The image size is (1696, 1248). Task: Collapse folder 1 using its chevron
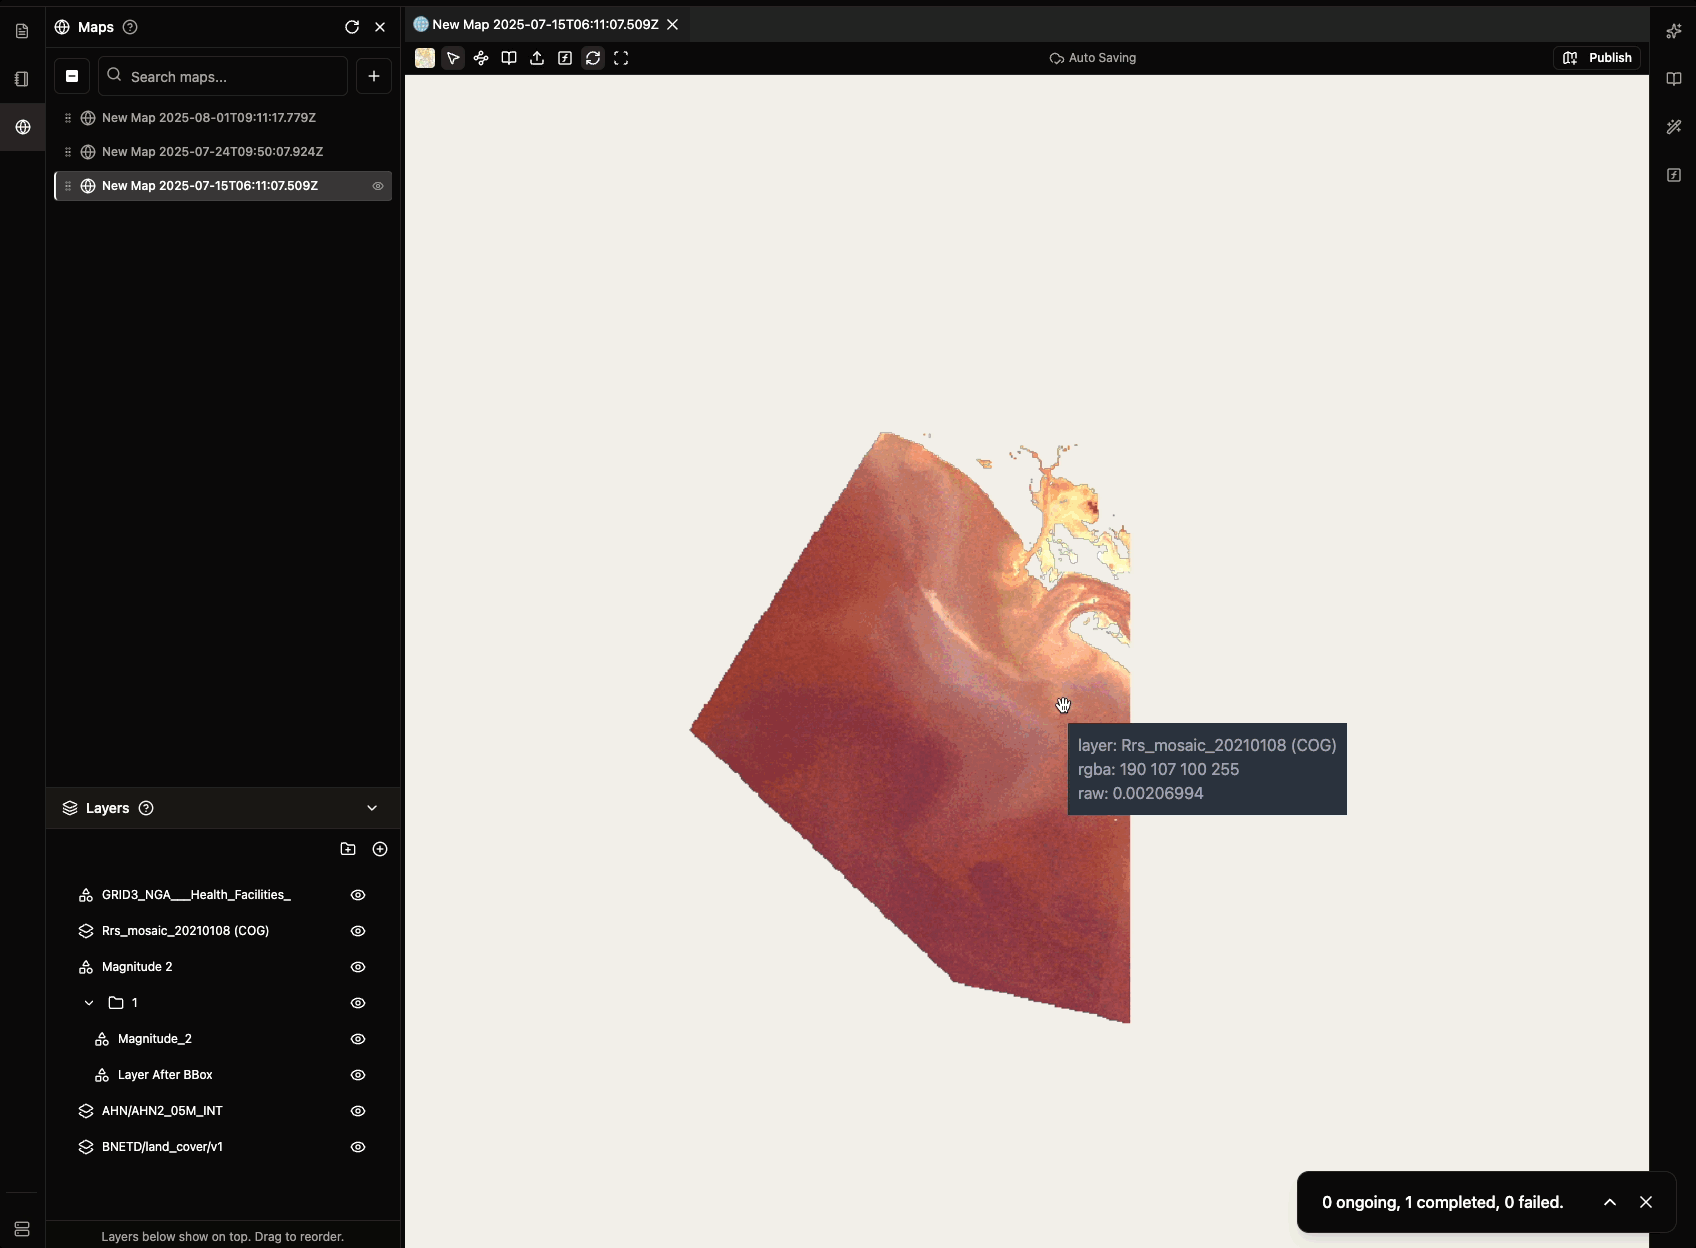click(x=89, y=1003)
